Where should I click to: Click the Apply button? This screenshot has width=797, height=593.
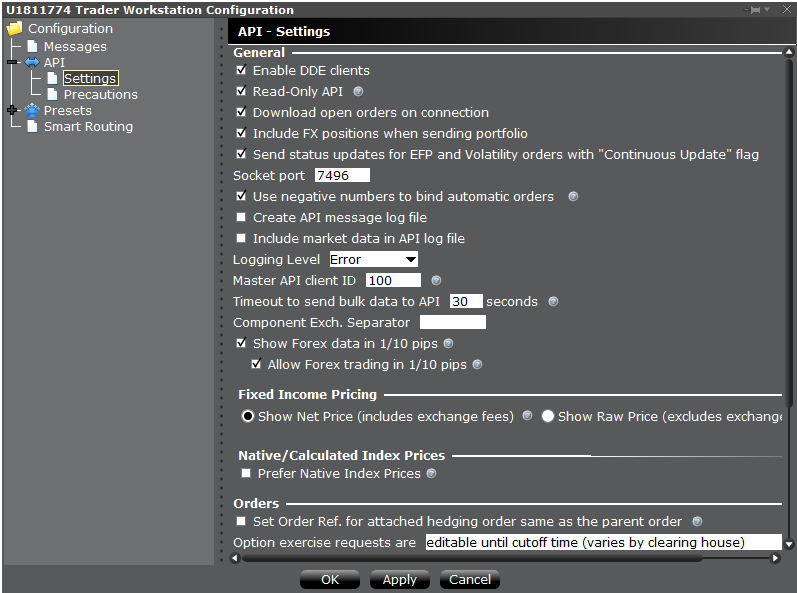point(400,579)
